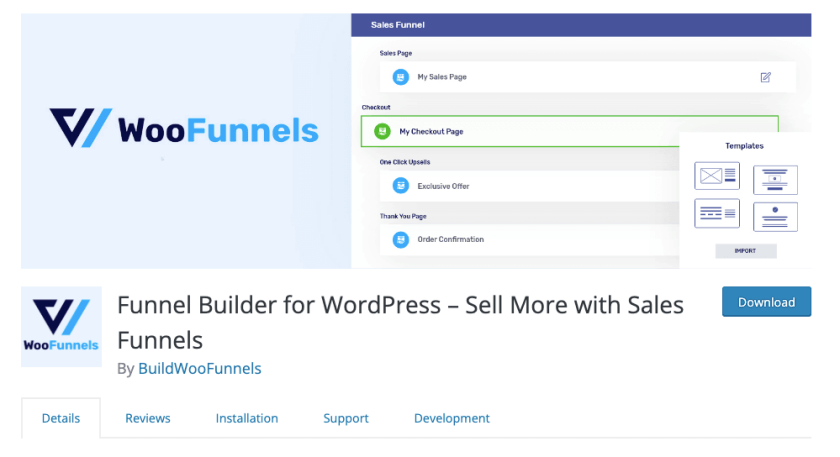Click the blue icon beside My Sales Page
This screenshot has width=840, height=457.
point(400,77)
